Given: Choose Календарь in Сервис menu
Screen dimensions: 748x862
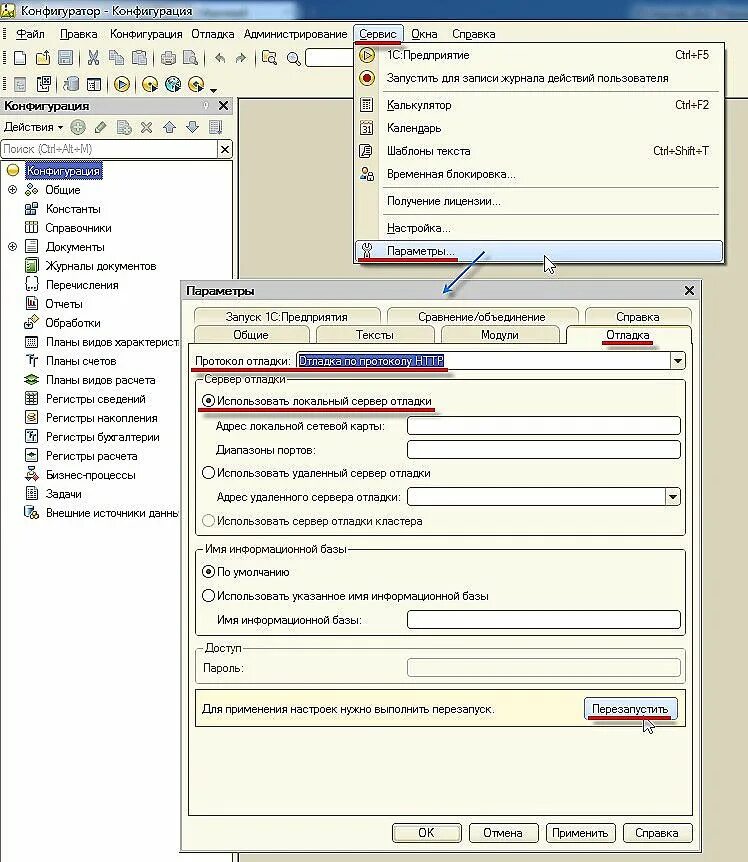Looking at the screenshot, I should click(x=539, y=128).
